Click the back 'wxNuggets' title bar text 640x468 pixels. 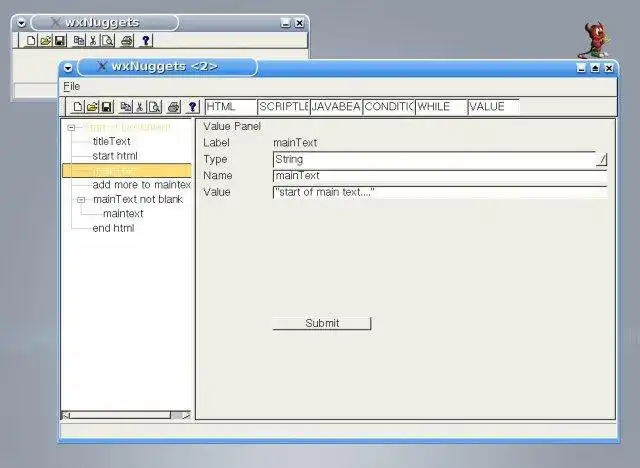point(102,22)
